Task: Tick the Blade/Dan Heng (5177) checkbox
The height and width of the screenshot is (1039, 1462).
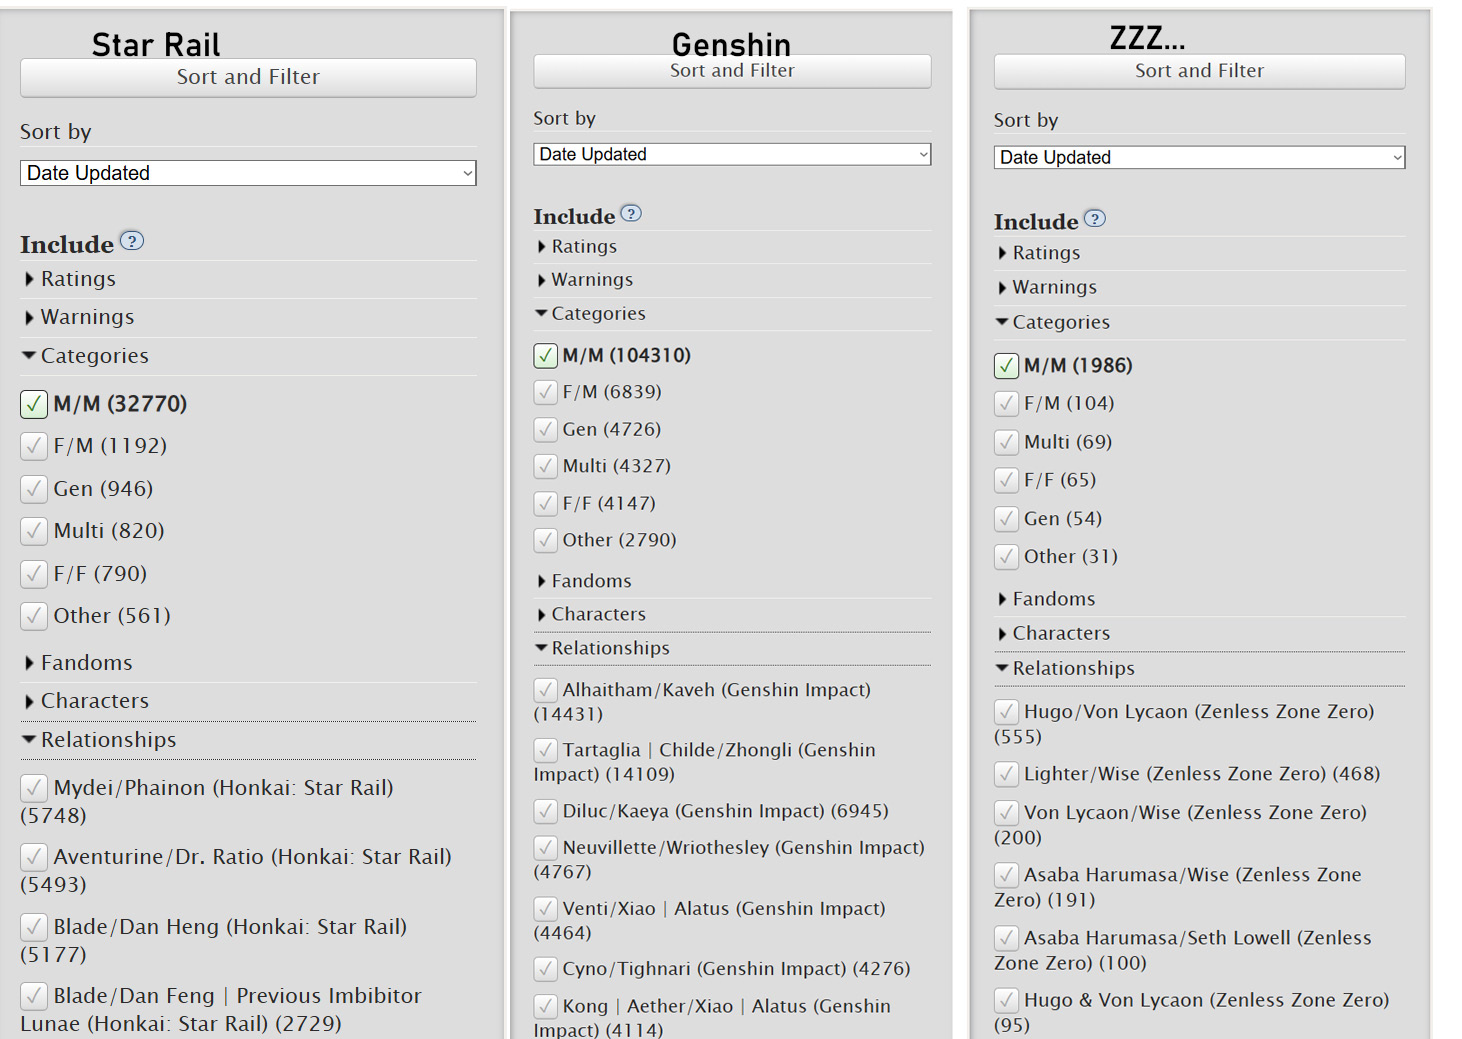Action: click(x=34, y=927)
